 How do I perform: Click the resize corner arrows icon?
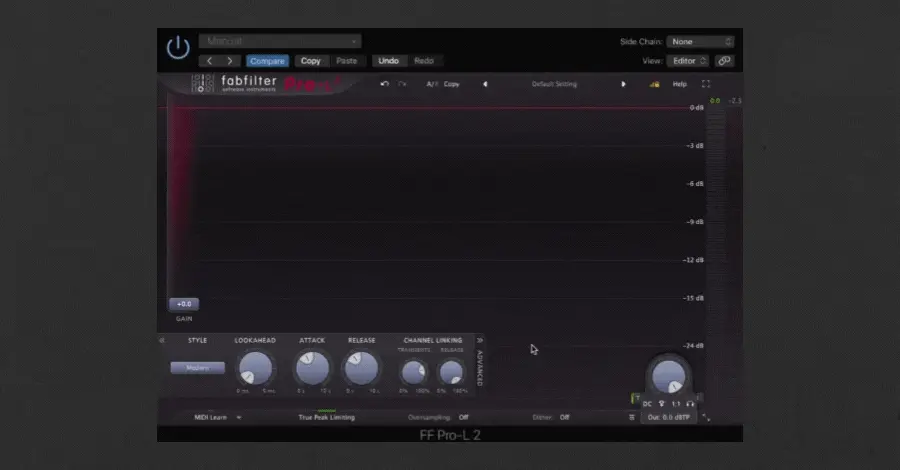[706, 418]
